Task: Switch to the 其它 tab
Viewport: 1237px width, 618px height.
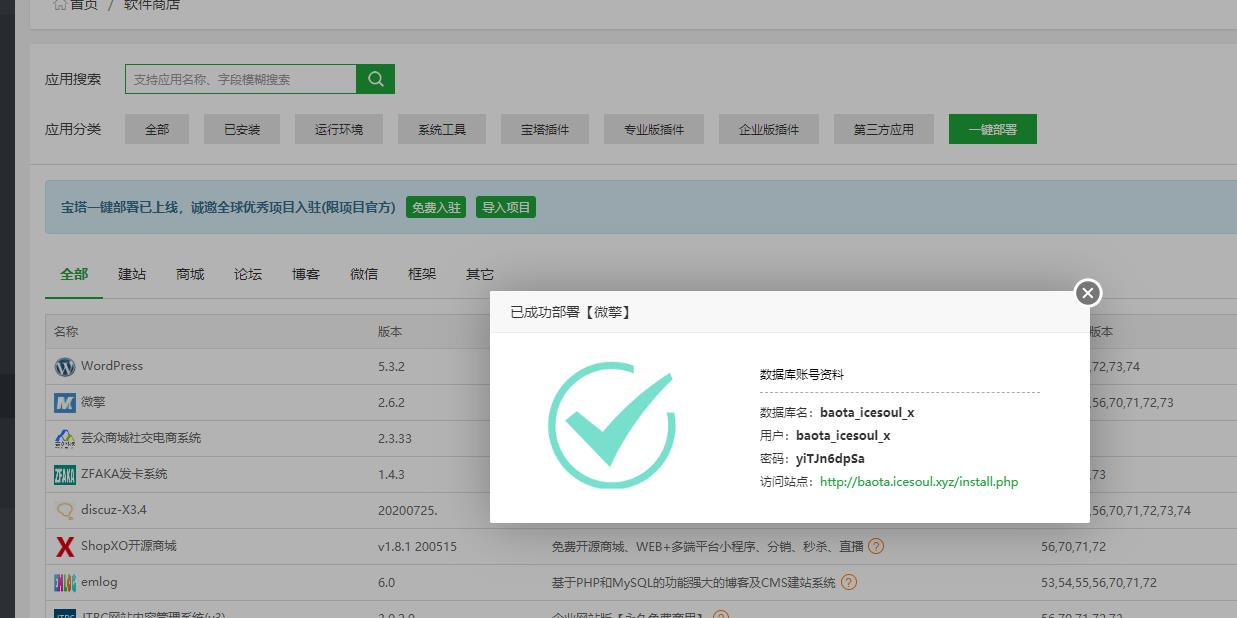Action: [480, 274]
